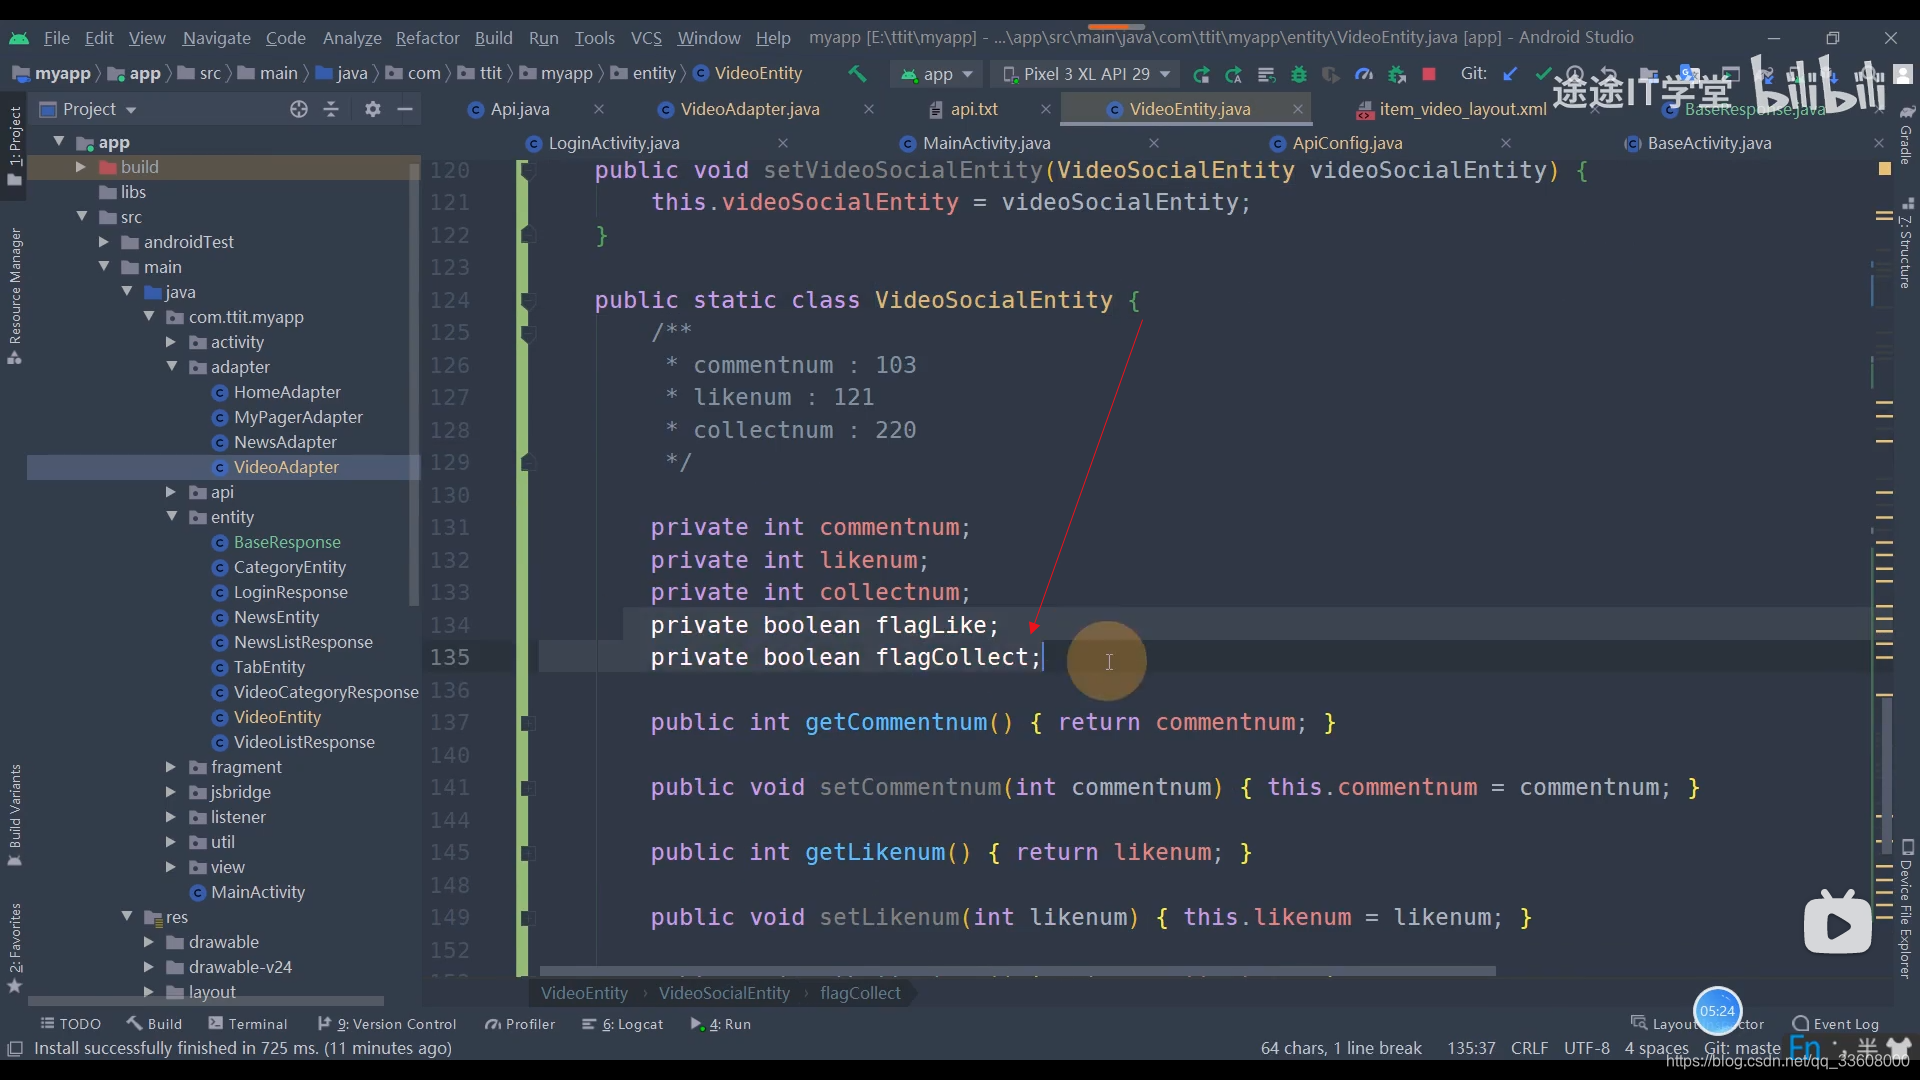Viewport: 1920px width, 1080px height.
Task: Click the Git Commit checkmark icon
Action: click(1543, 74)
